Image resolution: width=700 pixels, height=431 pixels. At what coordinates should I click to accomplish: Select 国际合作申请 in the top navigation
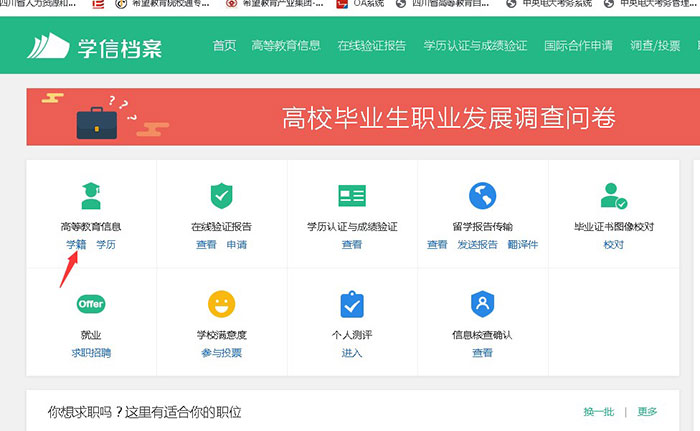click(x=579, y=46)
